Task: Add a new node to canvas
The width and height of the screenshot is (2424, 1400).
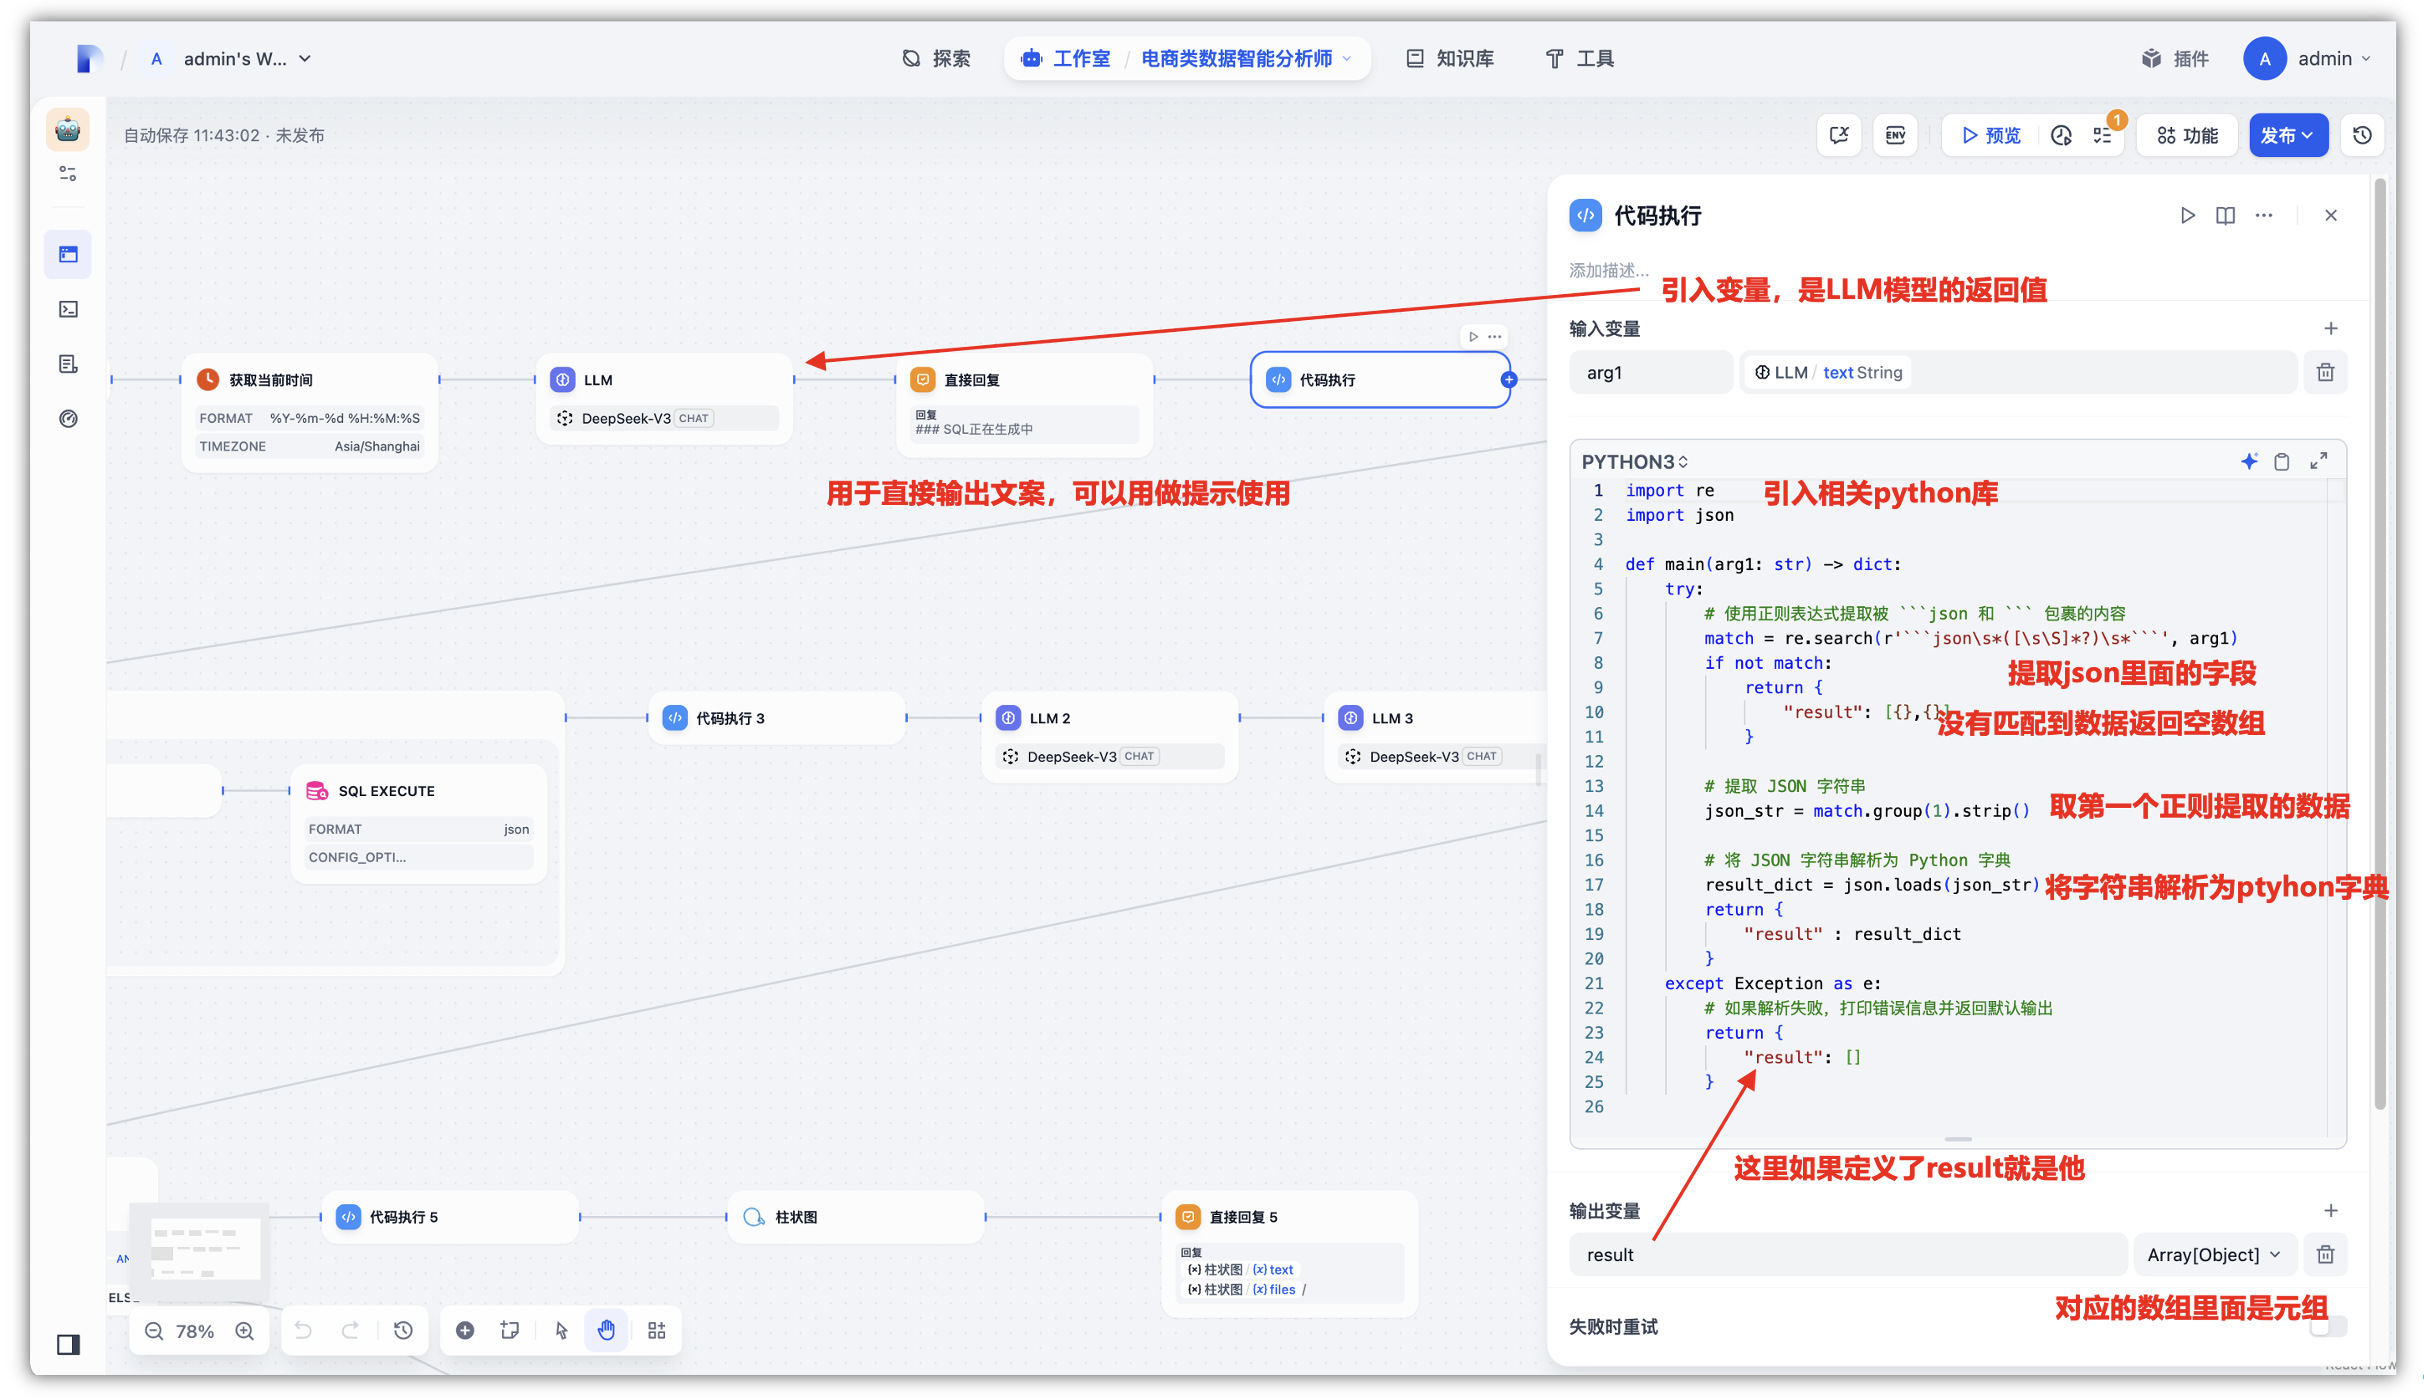Action: (x=465, y=1330)
